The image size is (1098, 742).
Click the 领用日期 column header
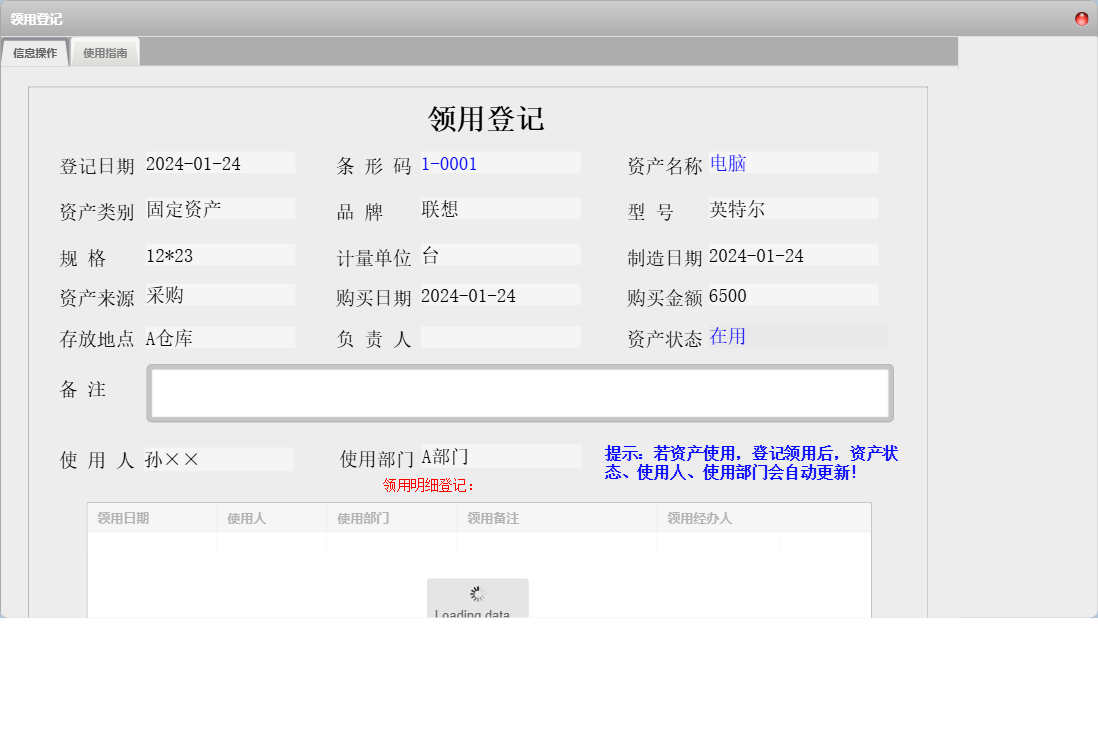(x=150, y=517)
